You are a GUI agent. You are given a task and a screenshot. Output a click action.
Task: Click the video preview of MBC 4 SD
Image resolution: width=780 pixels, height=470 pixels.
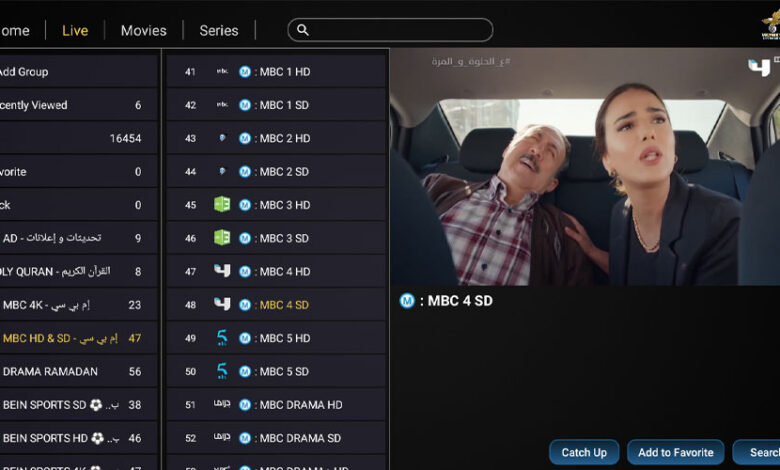[584, 168]
